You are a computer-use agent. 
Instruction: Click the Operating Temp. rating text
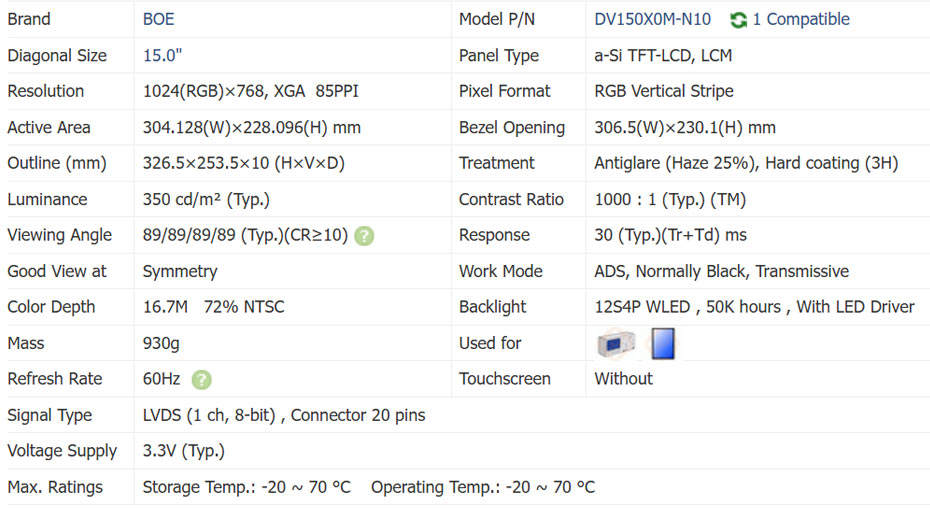(482, 487)
